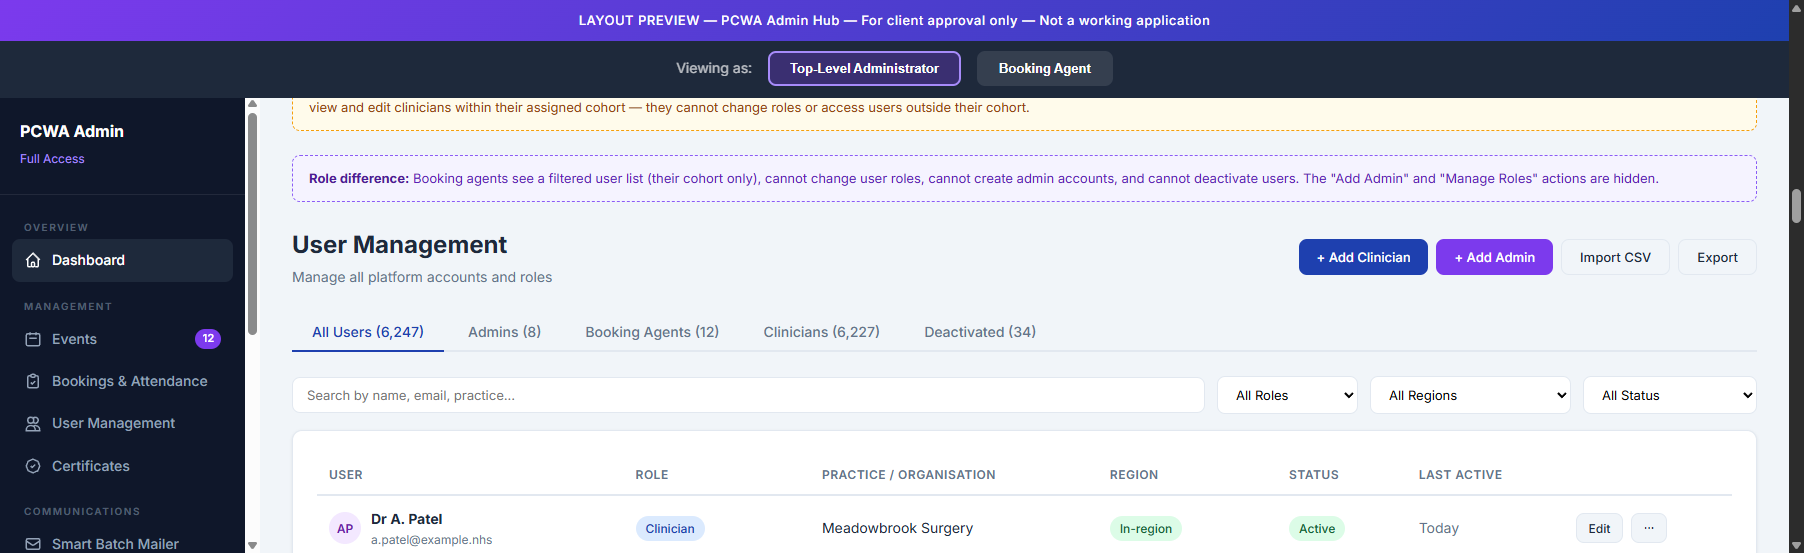Viewport: 1804px width, 553px height.
Task: Click the Events calendar icon
Action: pos(33,339)
